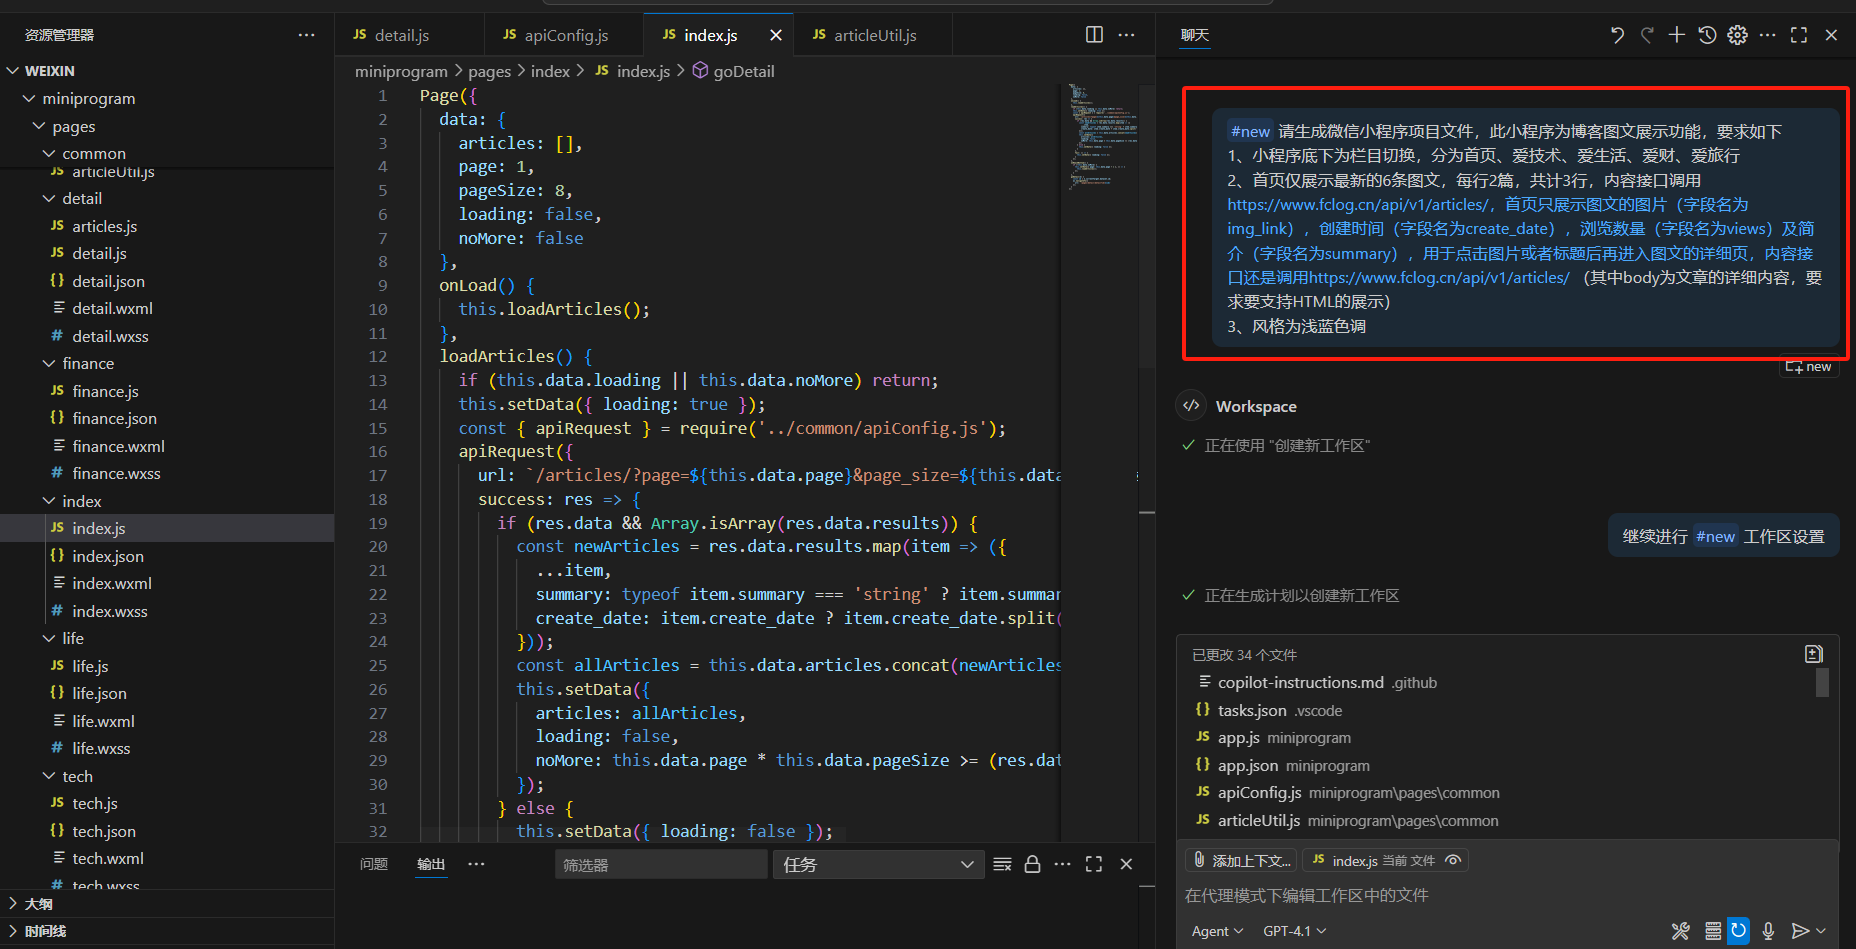Click the split editor icon
The width and height of the screenshot is (1856, 949).
click(x=1094, y=35)
